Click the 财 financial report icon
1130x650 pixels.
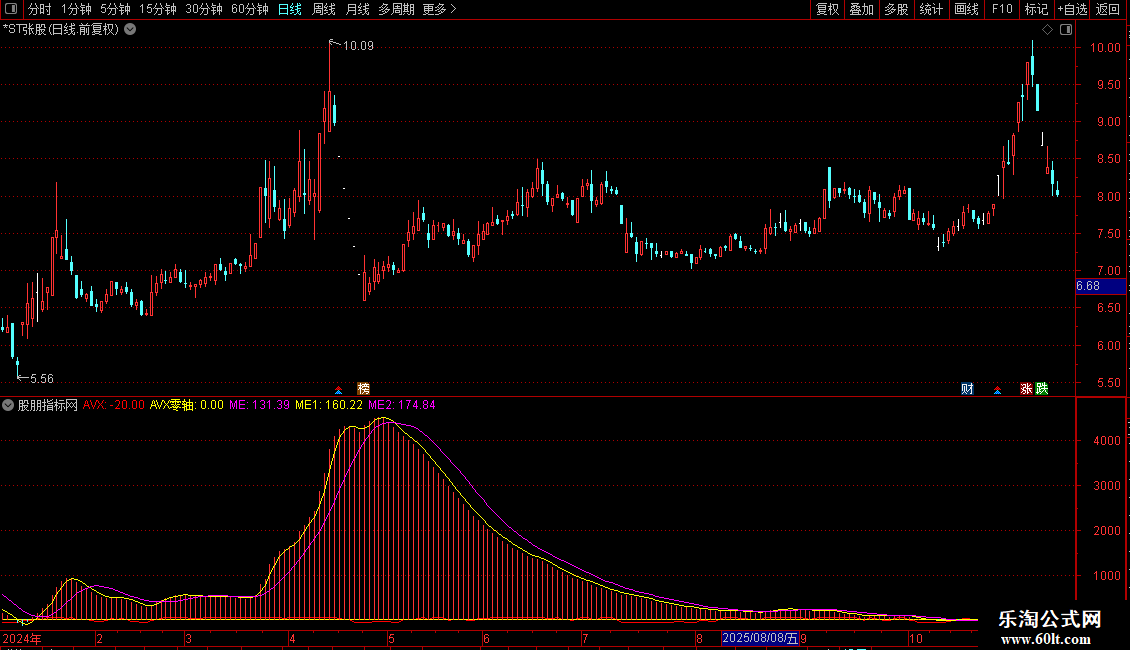(967, 388)
